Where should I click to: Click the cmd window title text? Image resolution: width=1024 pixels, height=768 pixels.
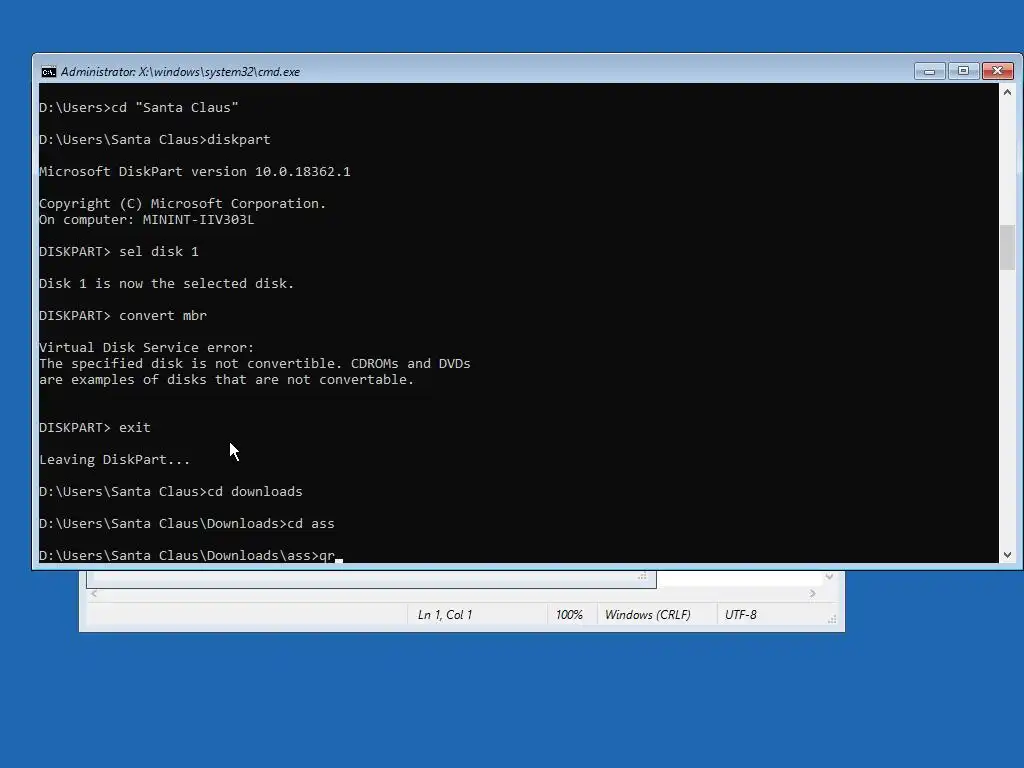(180, 72)
